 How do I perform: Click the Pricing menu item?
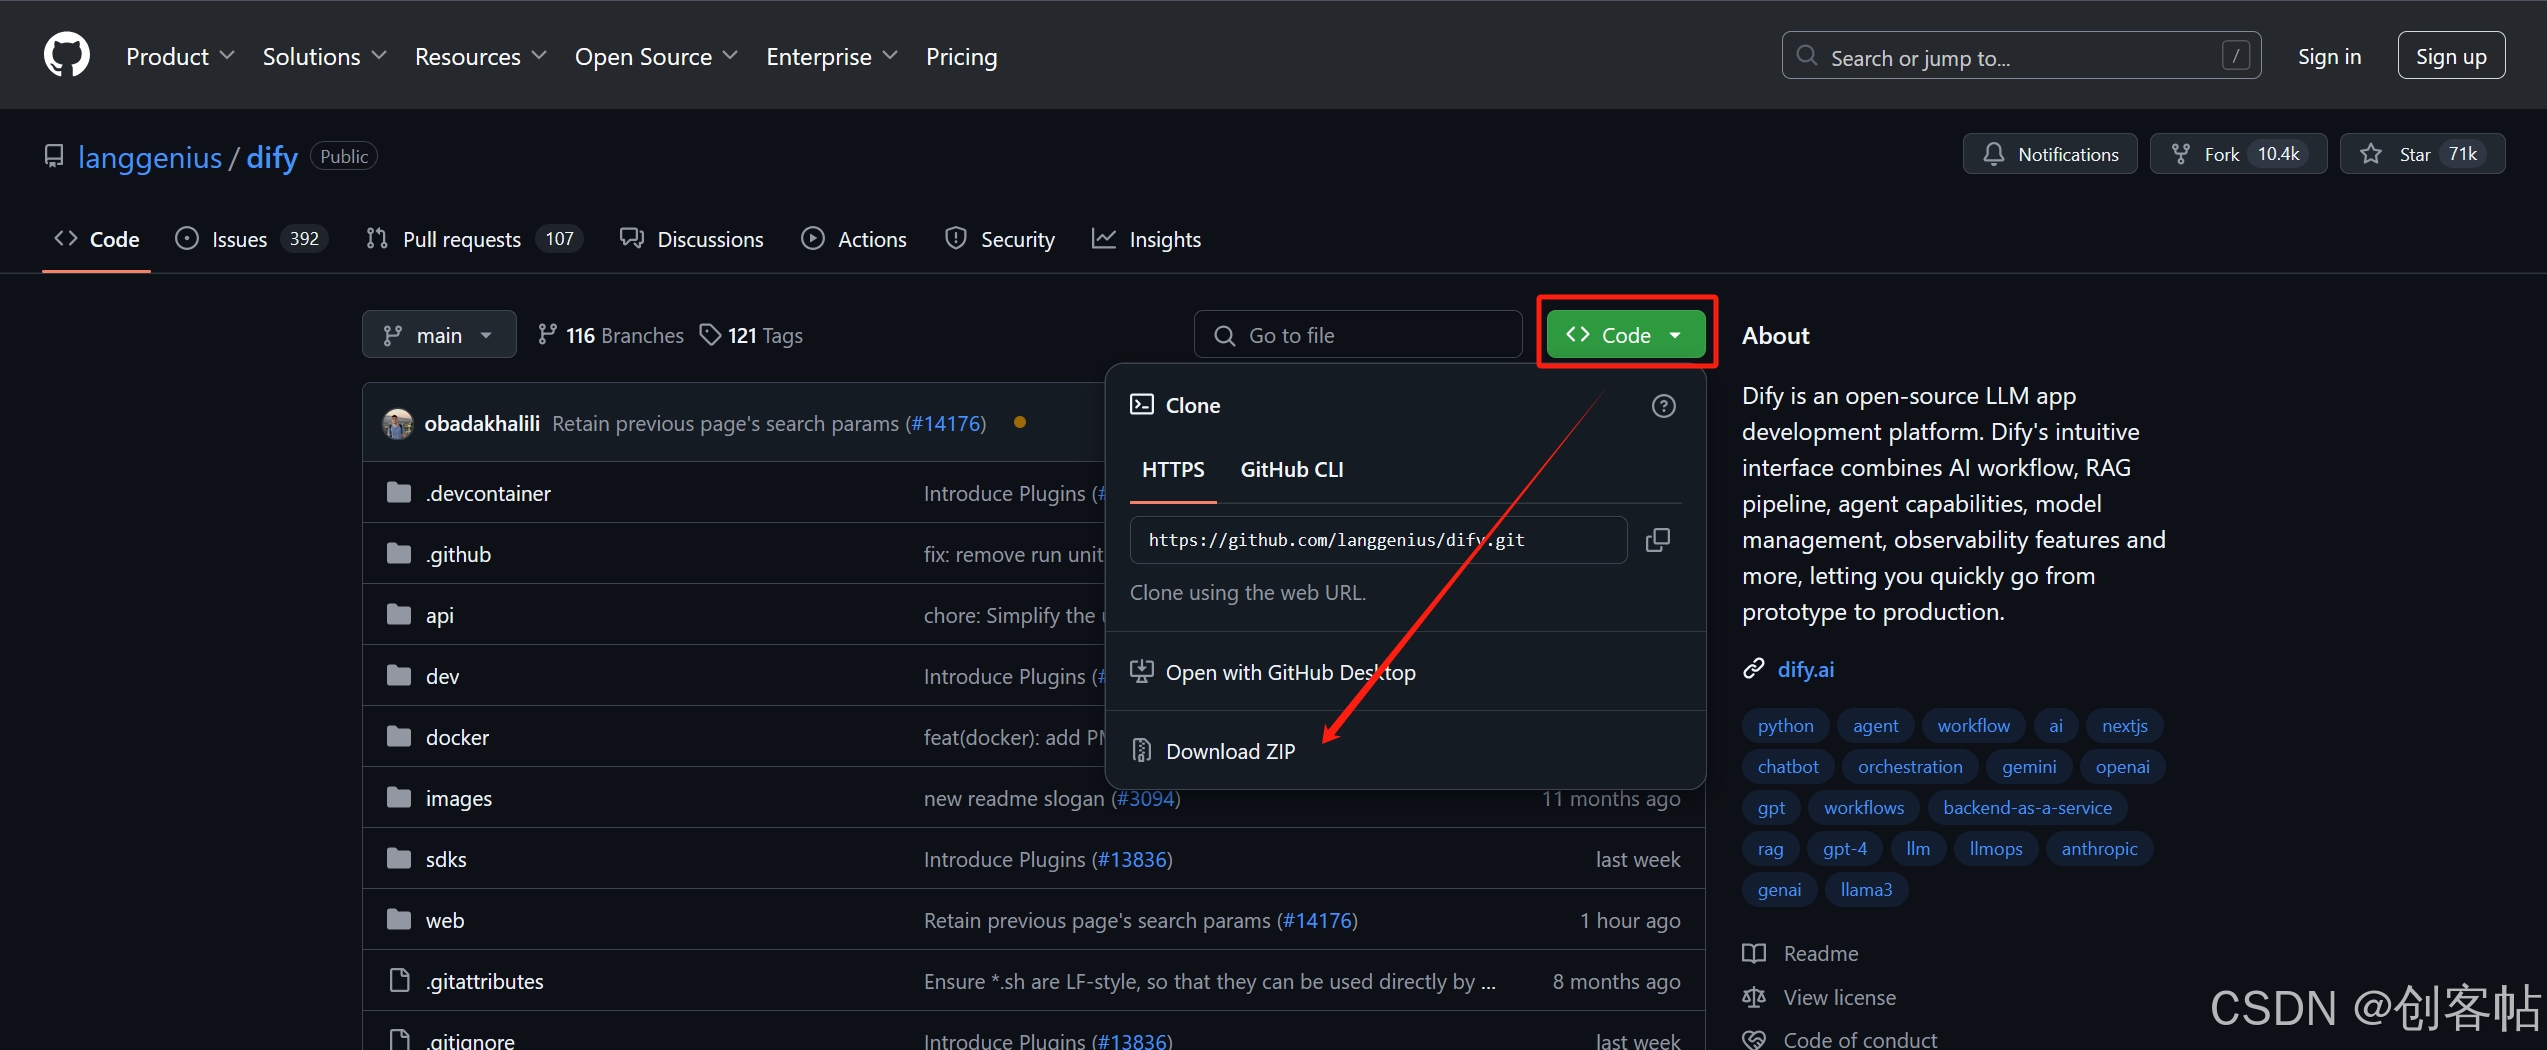tap(960, 56)
